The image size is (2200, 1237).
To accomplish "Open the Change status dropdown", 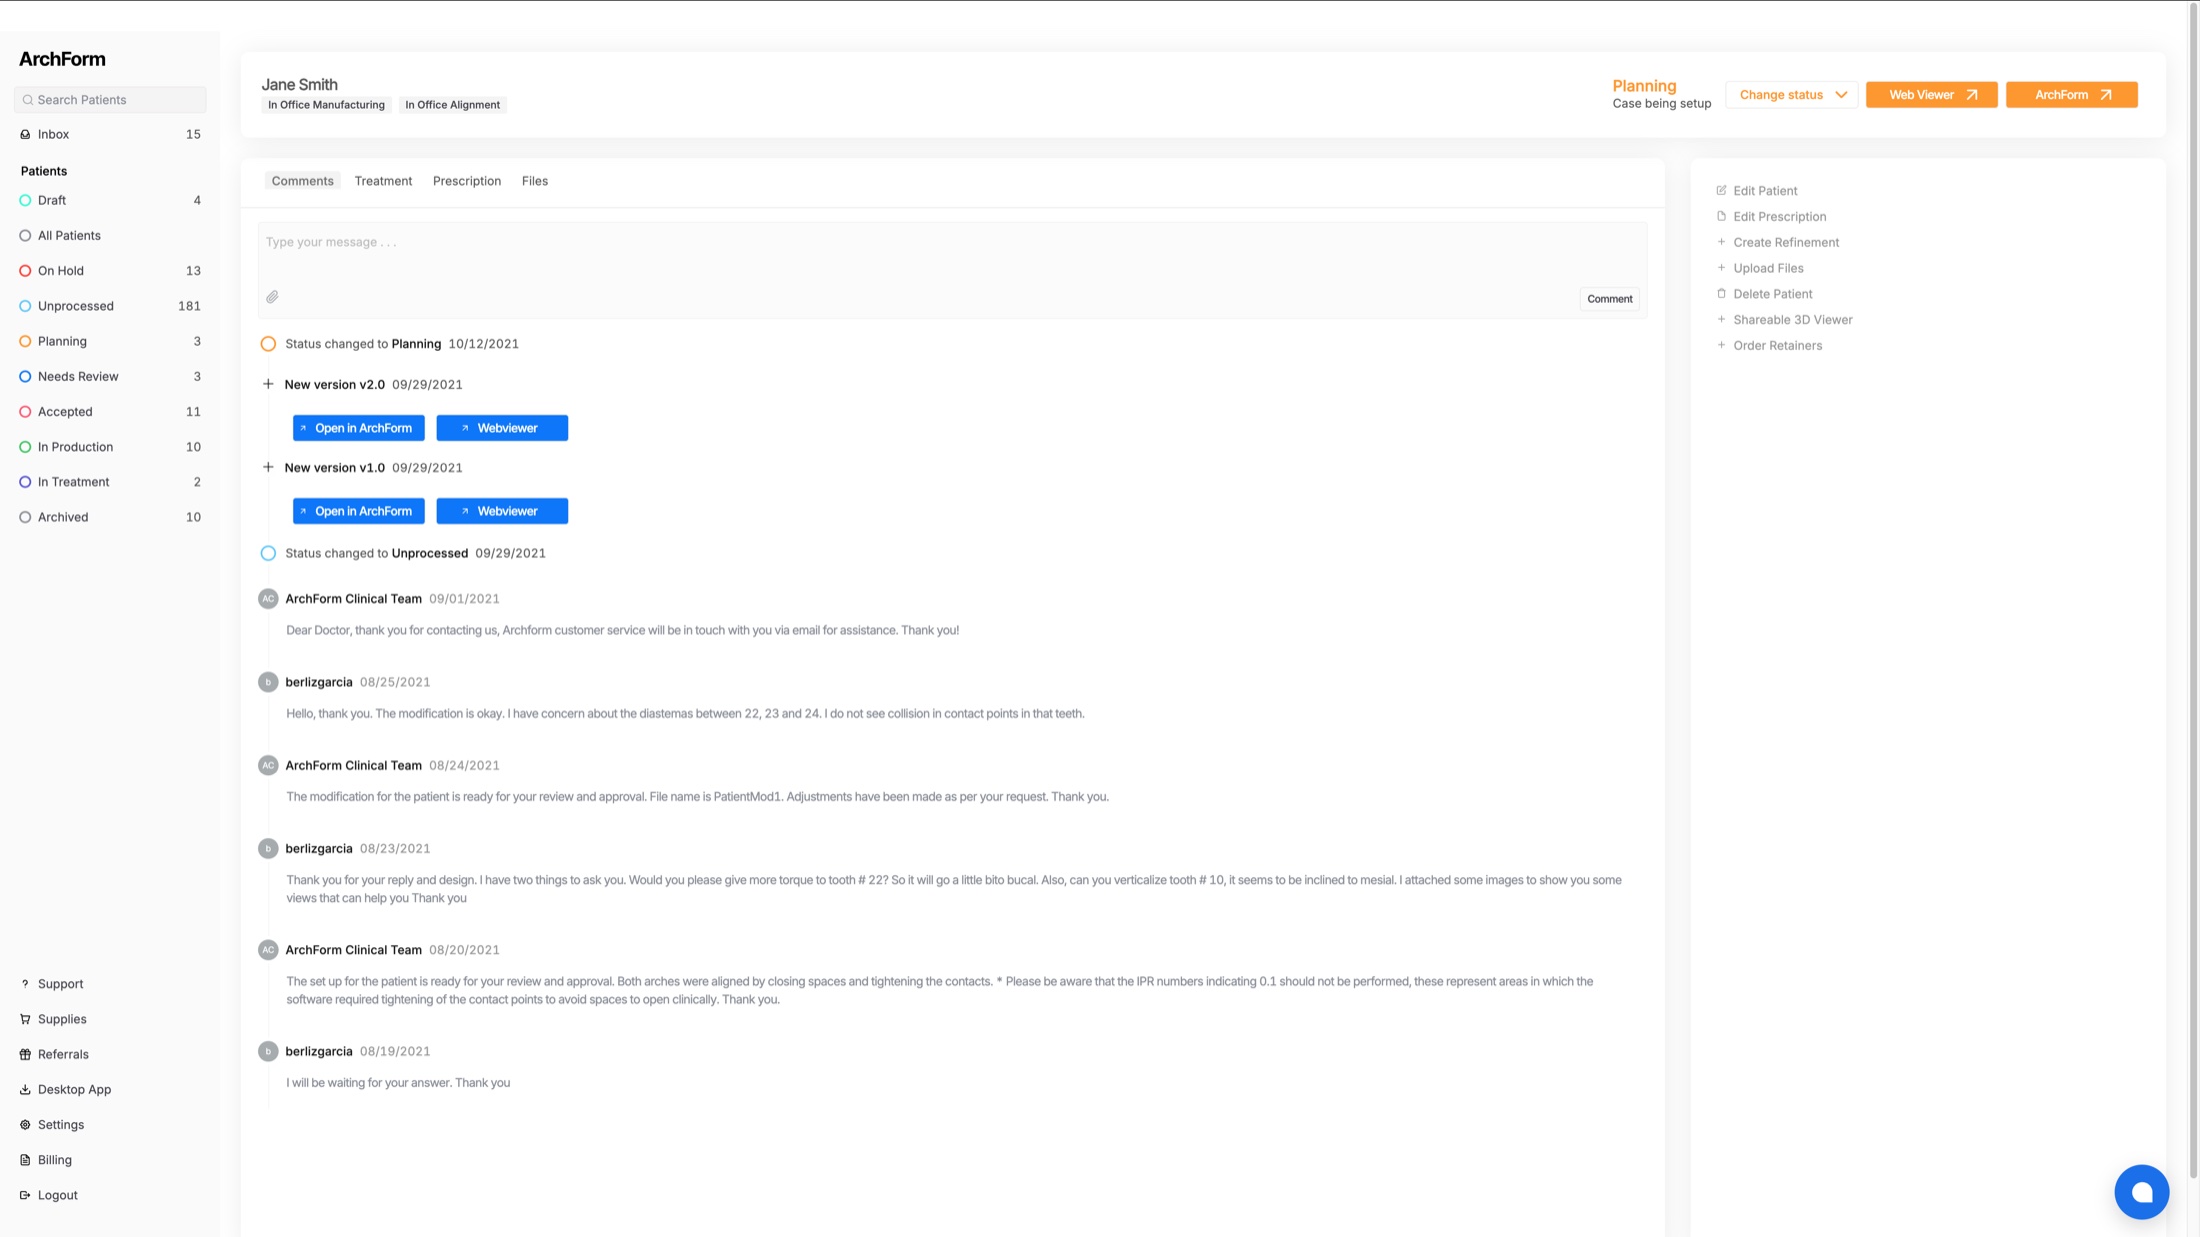I will (x=1791, y=94).
